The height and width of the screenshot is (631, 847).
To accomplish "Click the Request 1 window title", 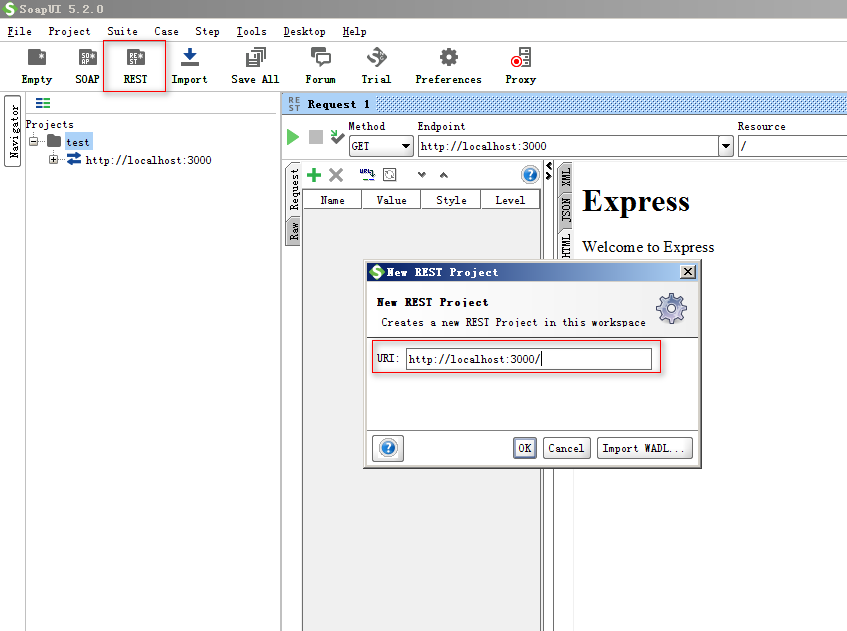I will click(x=338, y=104).
